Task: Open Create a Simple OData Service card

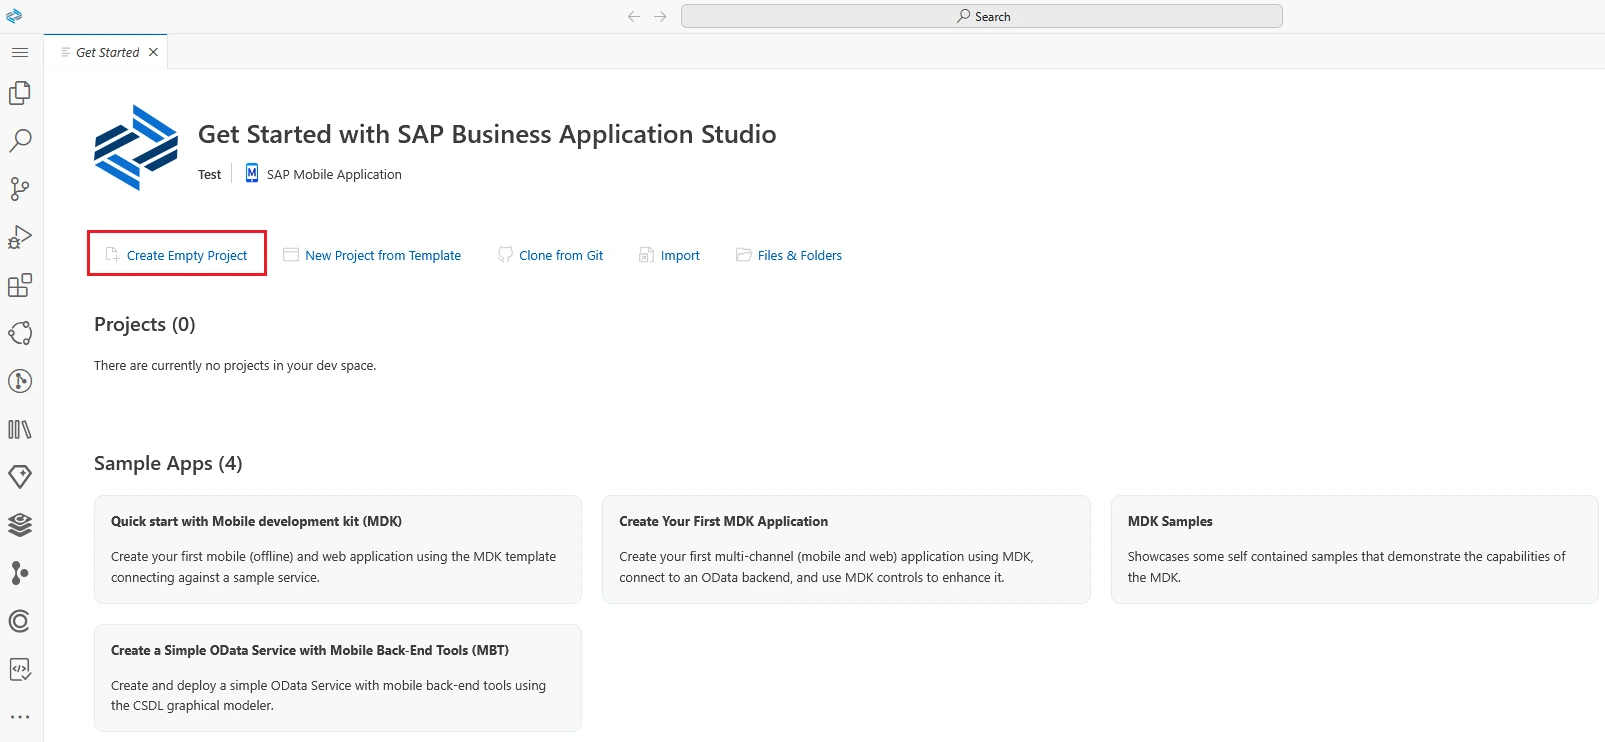Action: [338, 678]
